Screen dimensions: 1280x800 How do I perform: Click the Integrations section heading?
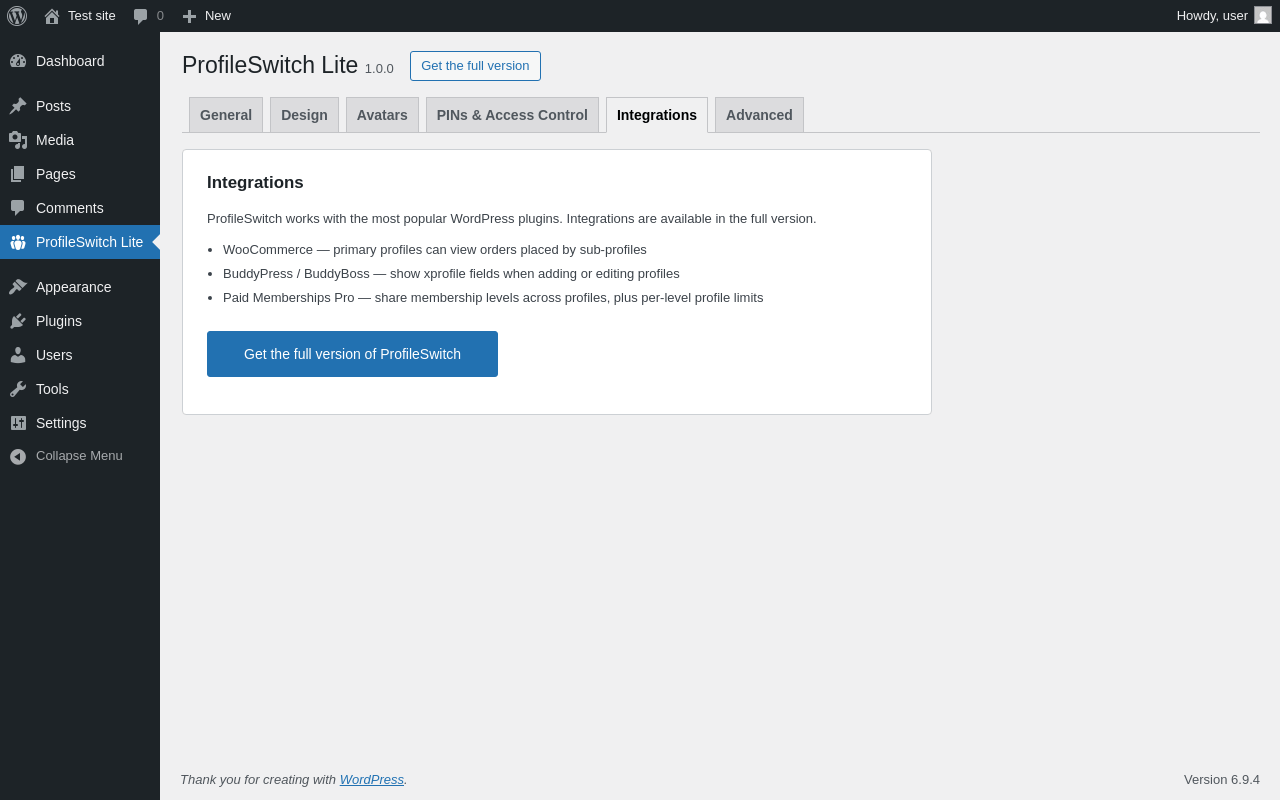[x=255, y=183]
